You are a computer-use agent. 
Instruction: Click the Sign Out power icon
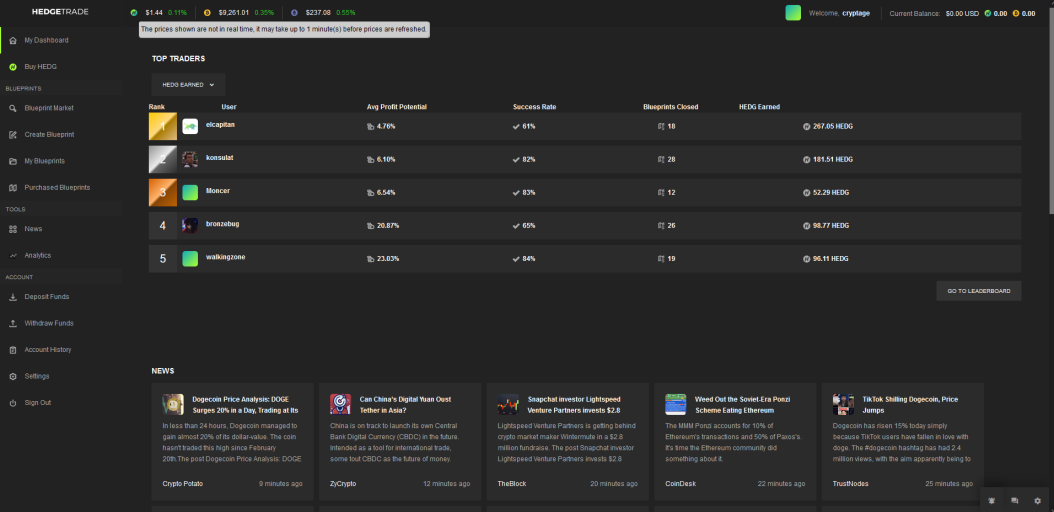point(13,403)
